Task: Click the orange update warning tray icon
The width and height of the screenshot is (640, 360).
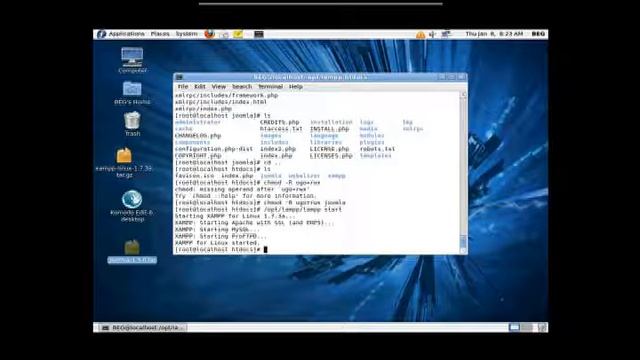Action: coord(420,35)
